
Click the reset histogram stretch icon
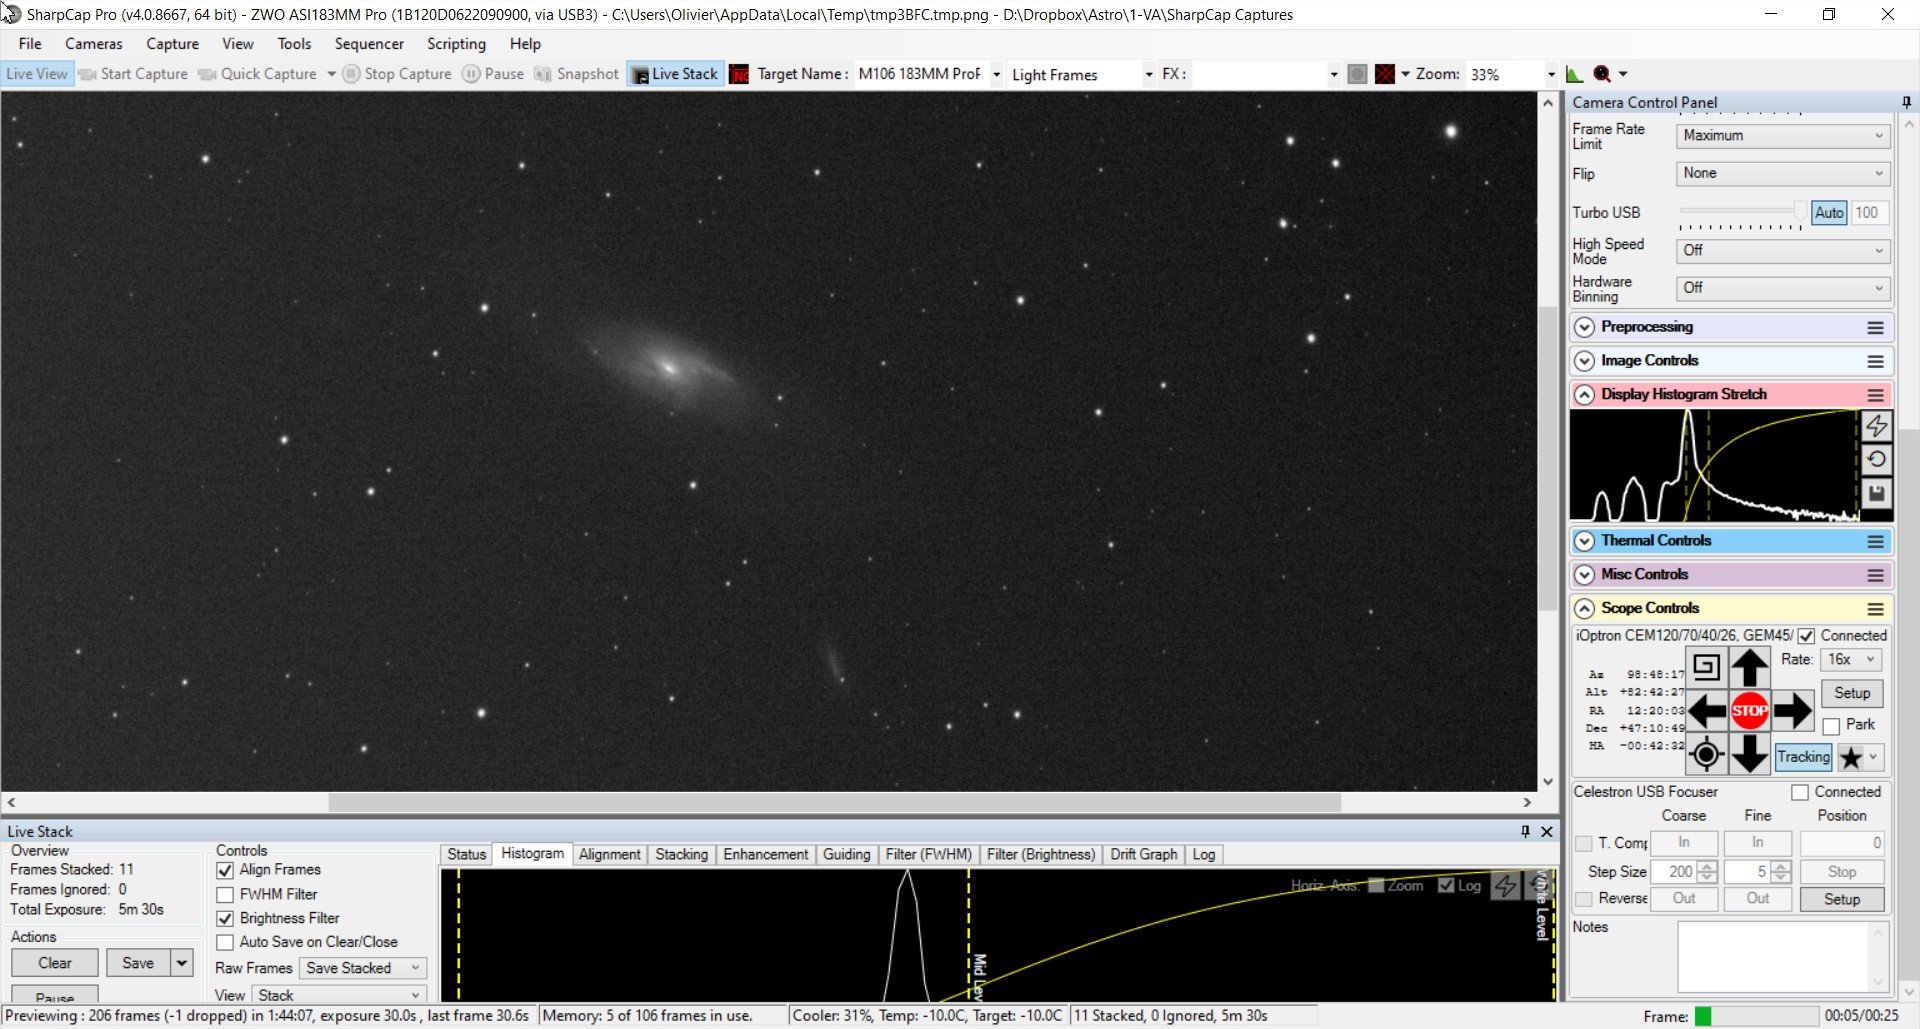pyautogui.click(x=1876, y=459)
